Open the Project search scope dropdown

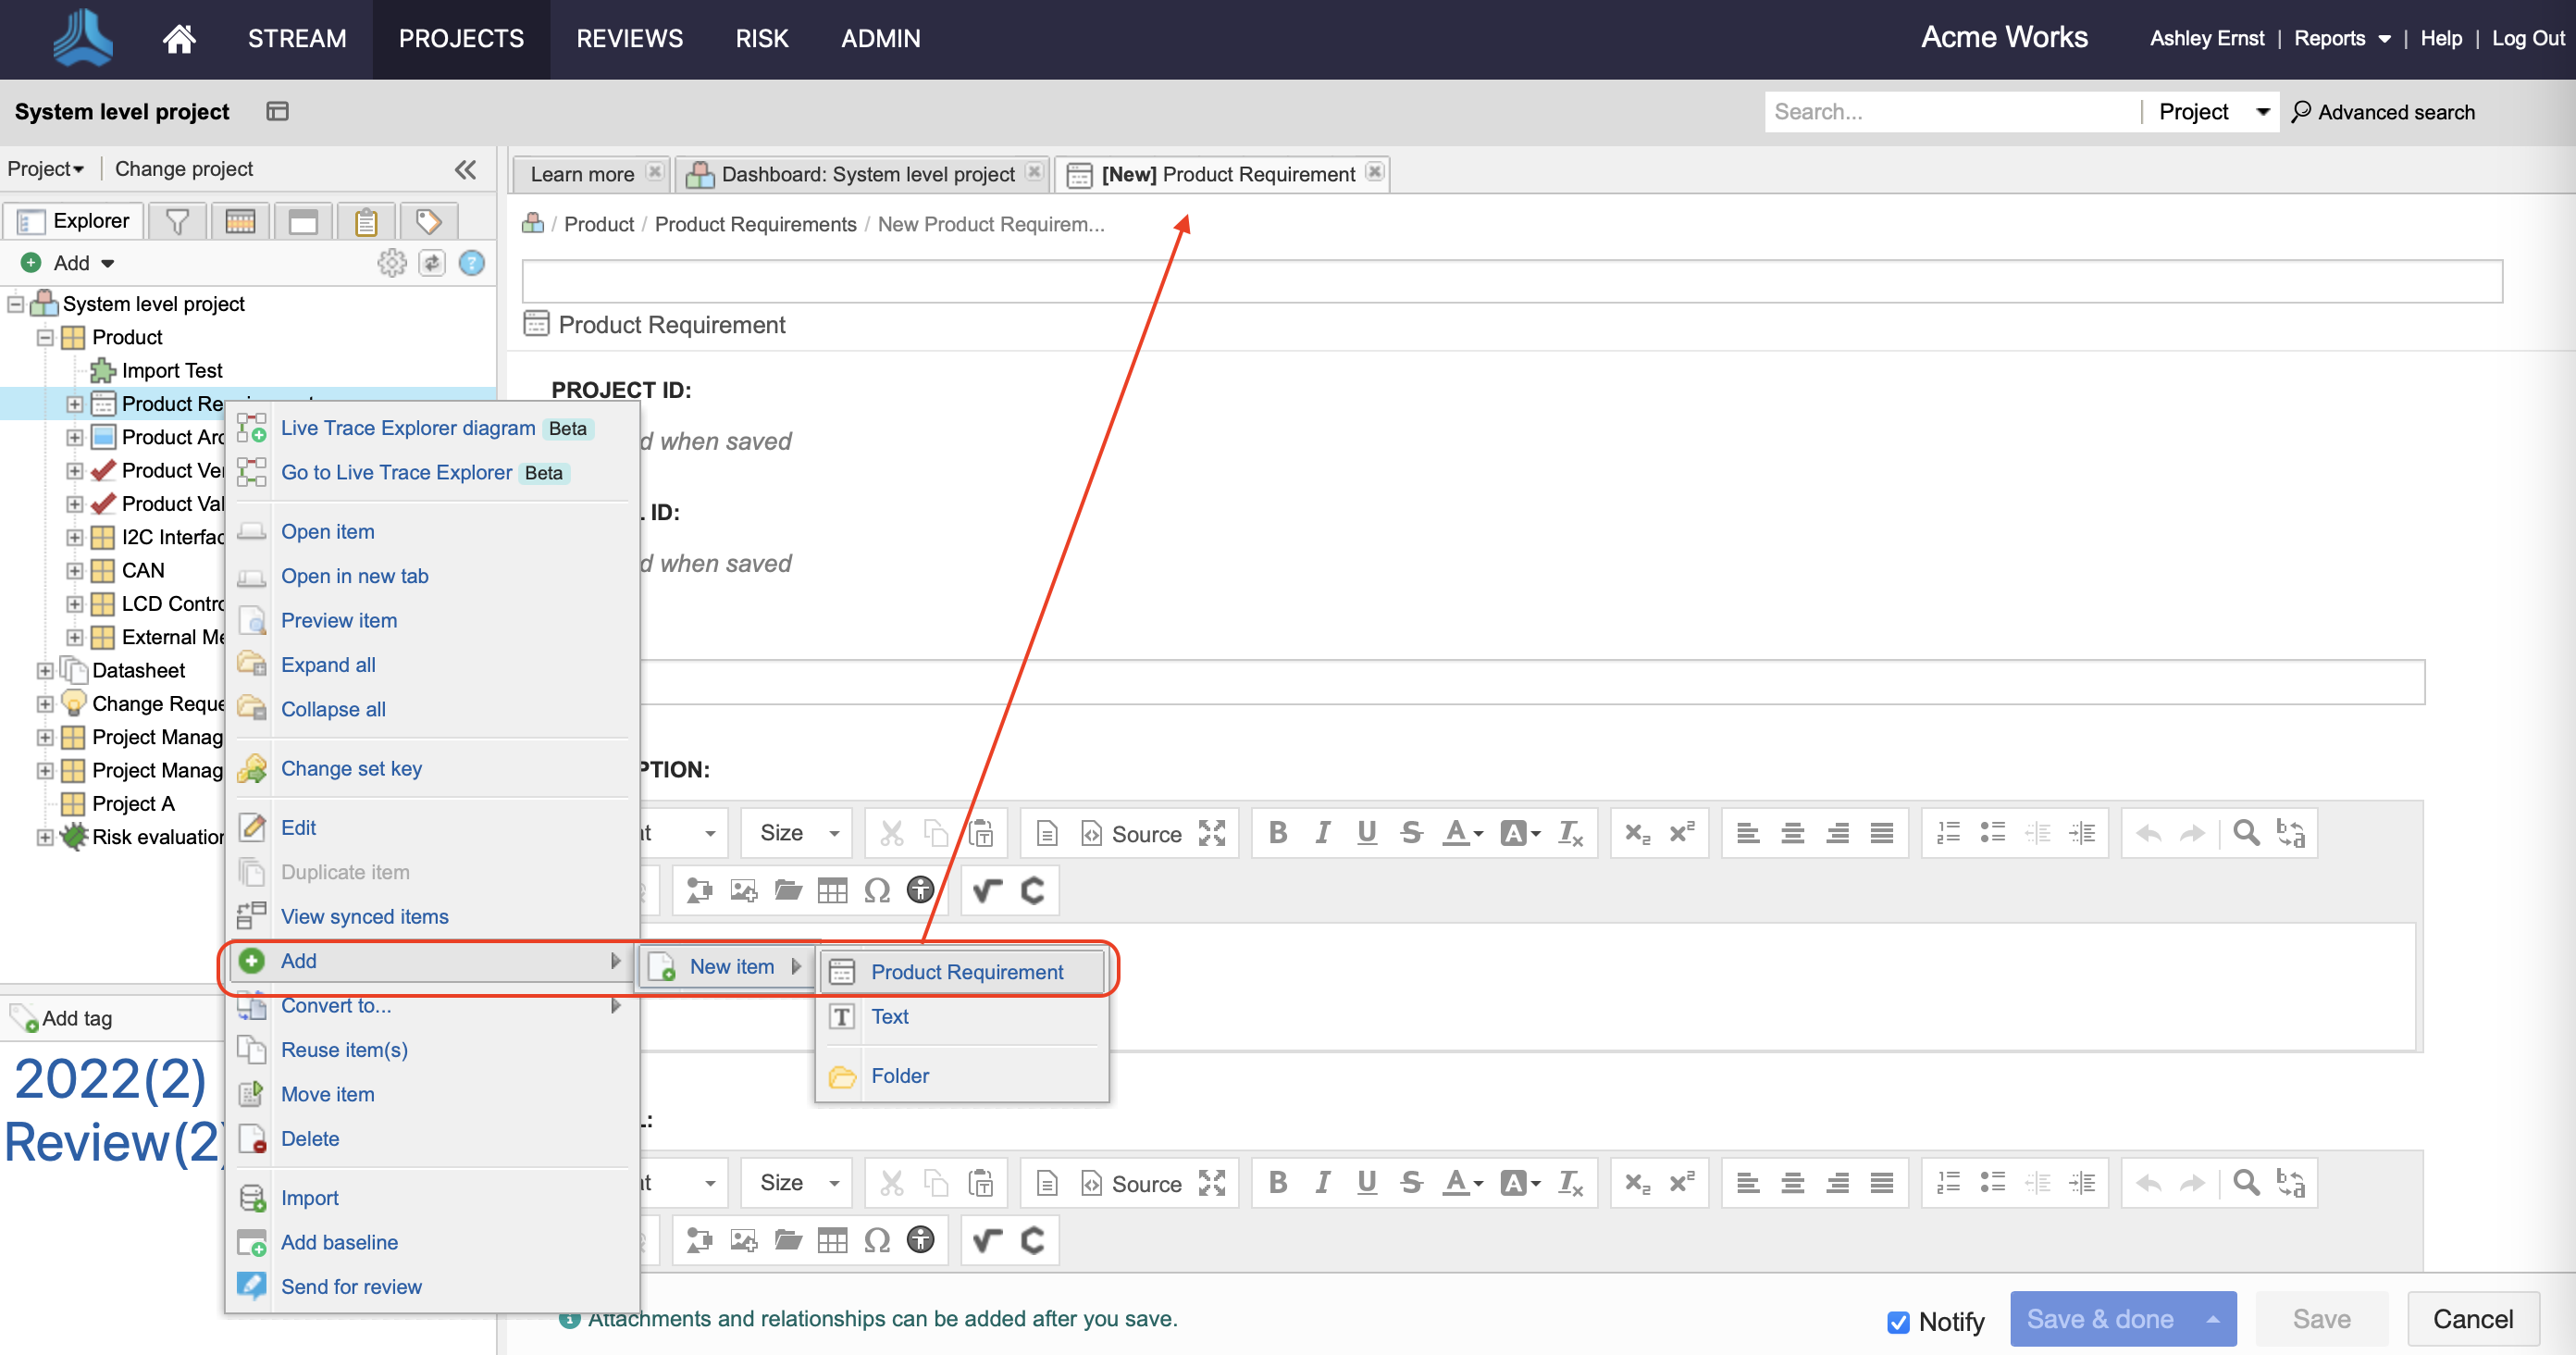coord(2213,111)
